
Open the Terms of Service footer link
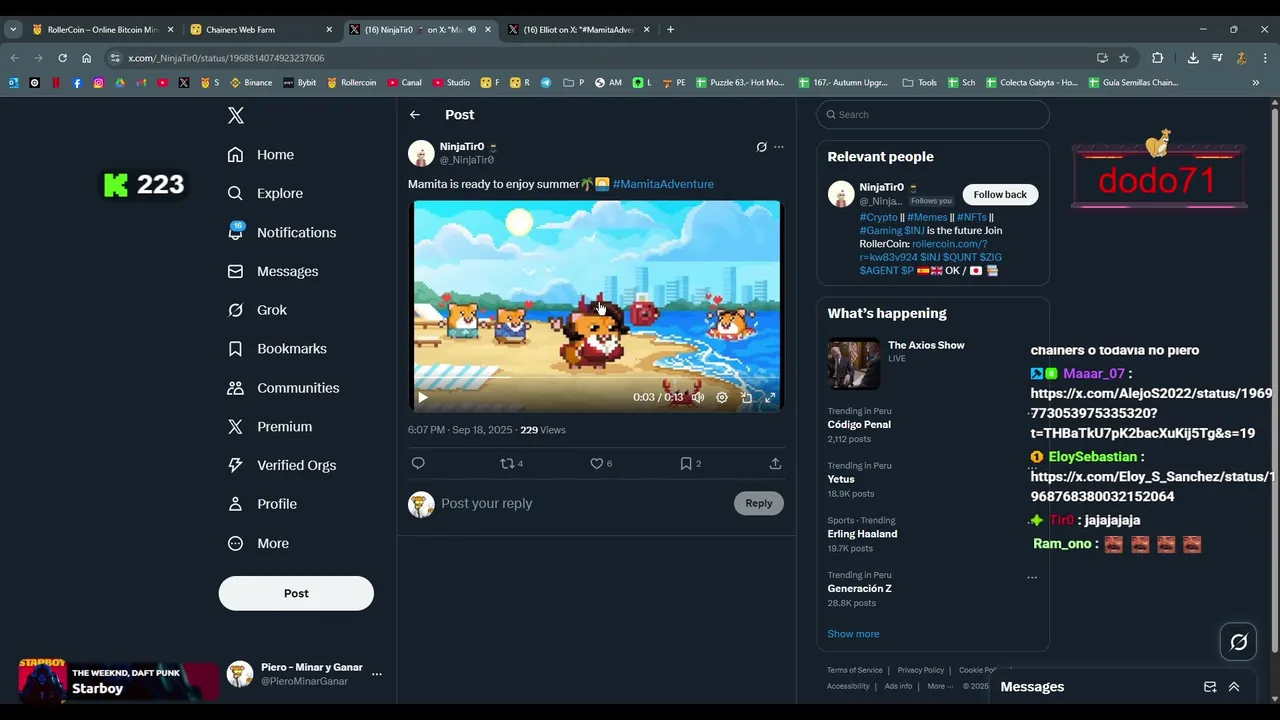pos(855,670)
